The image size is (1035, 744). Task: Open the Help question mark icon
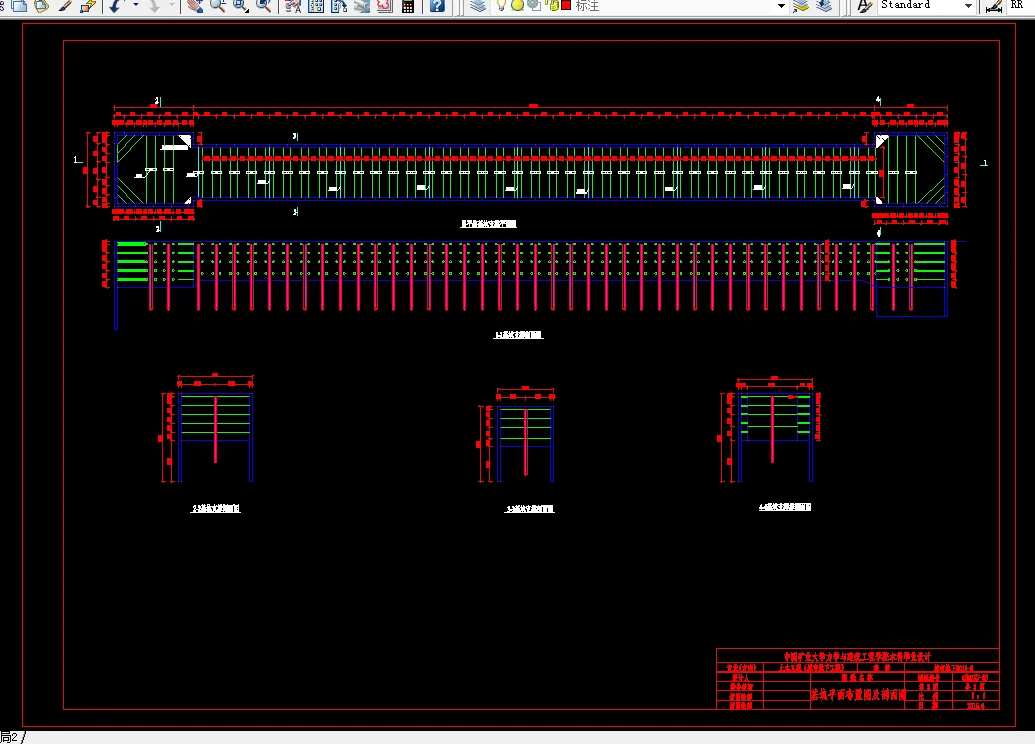click(437, 6)
